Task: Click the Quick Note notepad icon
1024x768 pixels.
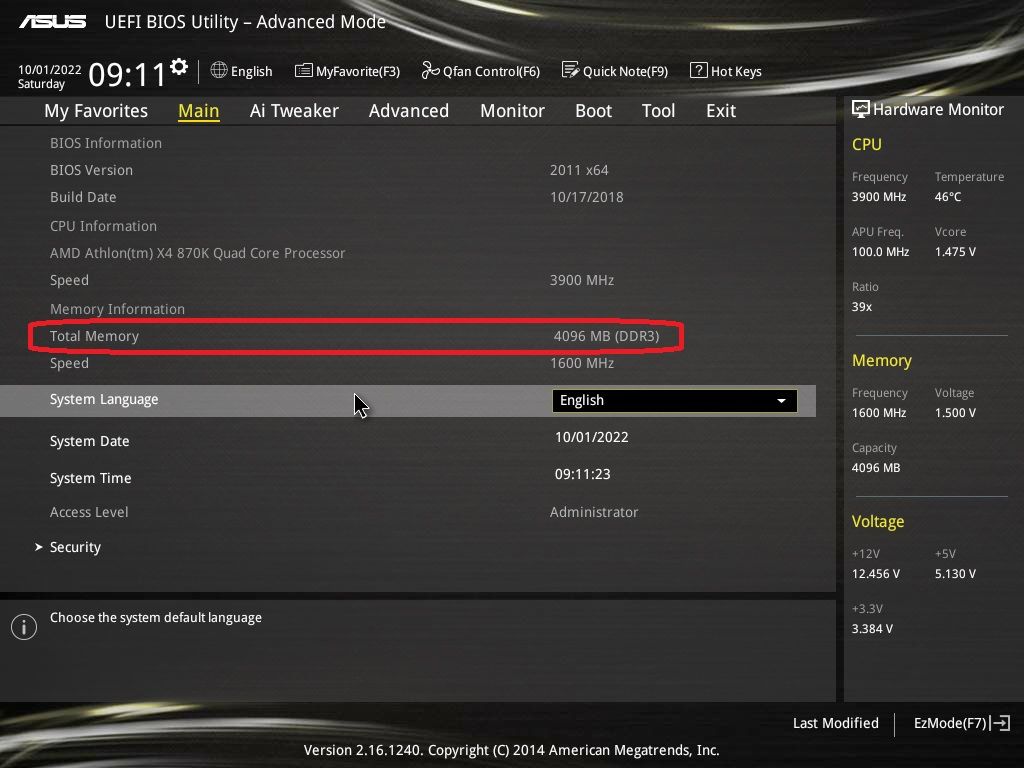Action: pos(570,71)
